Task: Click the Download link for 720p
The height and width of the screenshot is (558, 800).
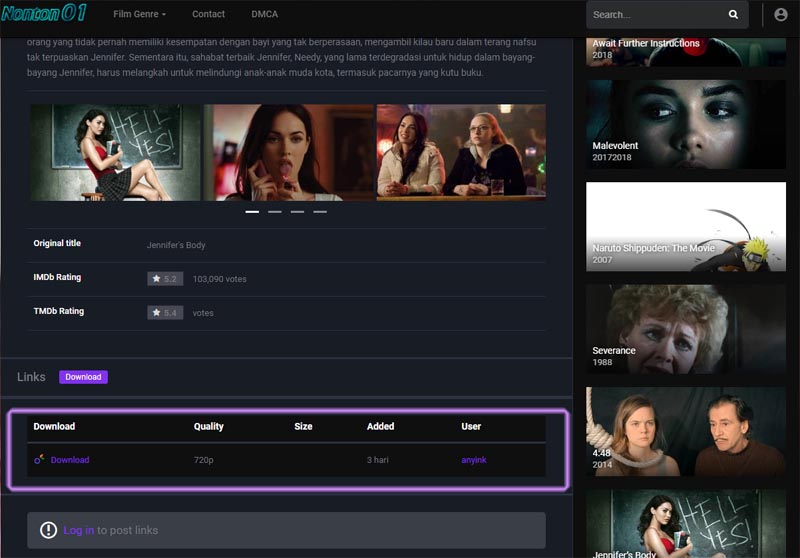Action: click(70, 460)
